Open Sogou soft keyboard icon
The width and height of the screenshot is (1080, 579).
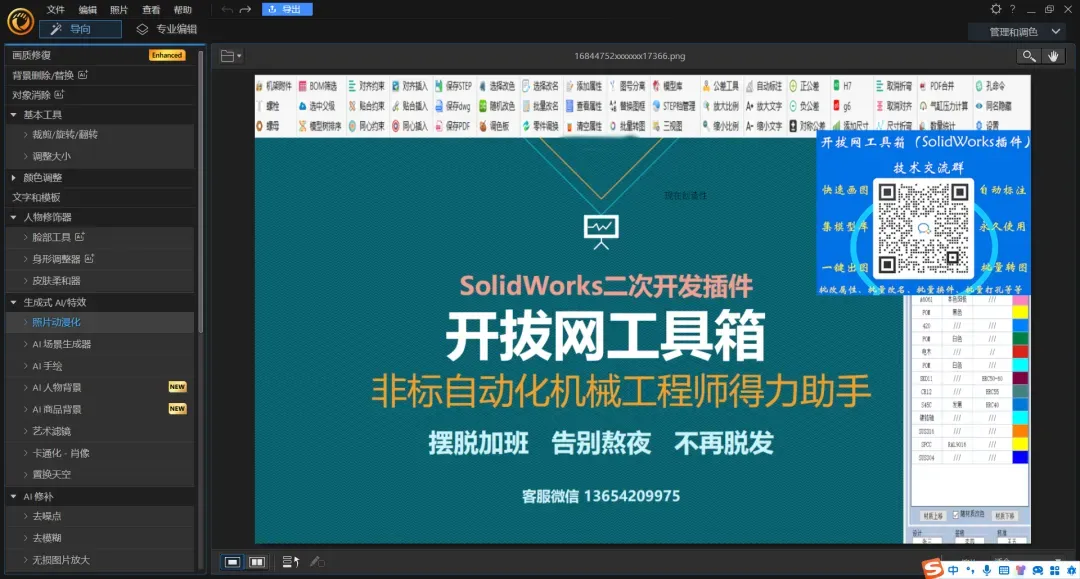tap(1004, 570)
